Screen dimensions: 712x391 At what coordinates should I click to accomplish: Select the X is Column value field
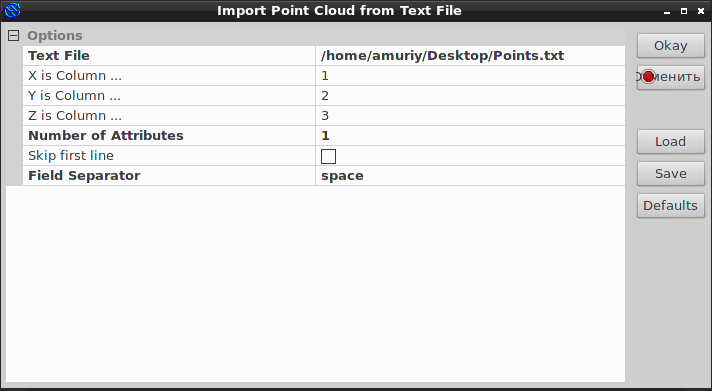point(470,75)
